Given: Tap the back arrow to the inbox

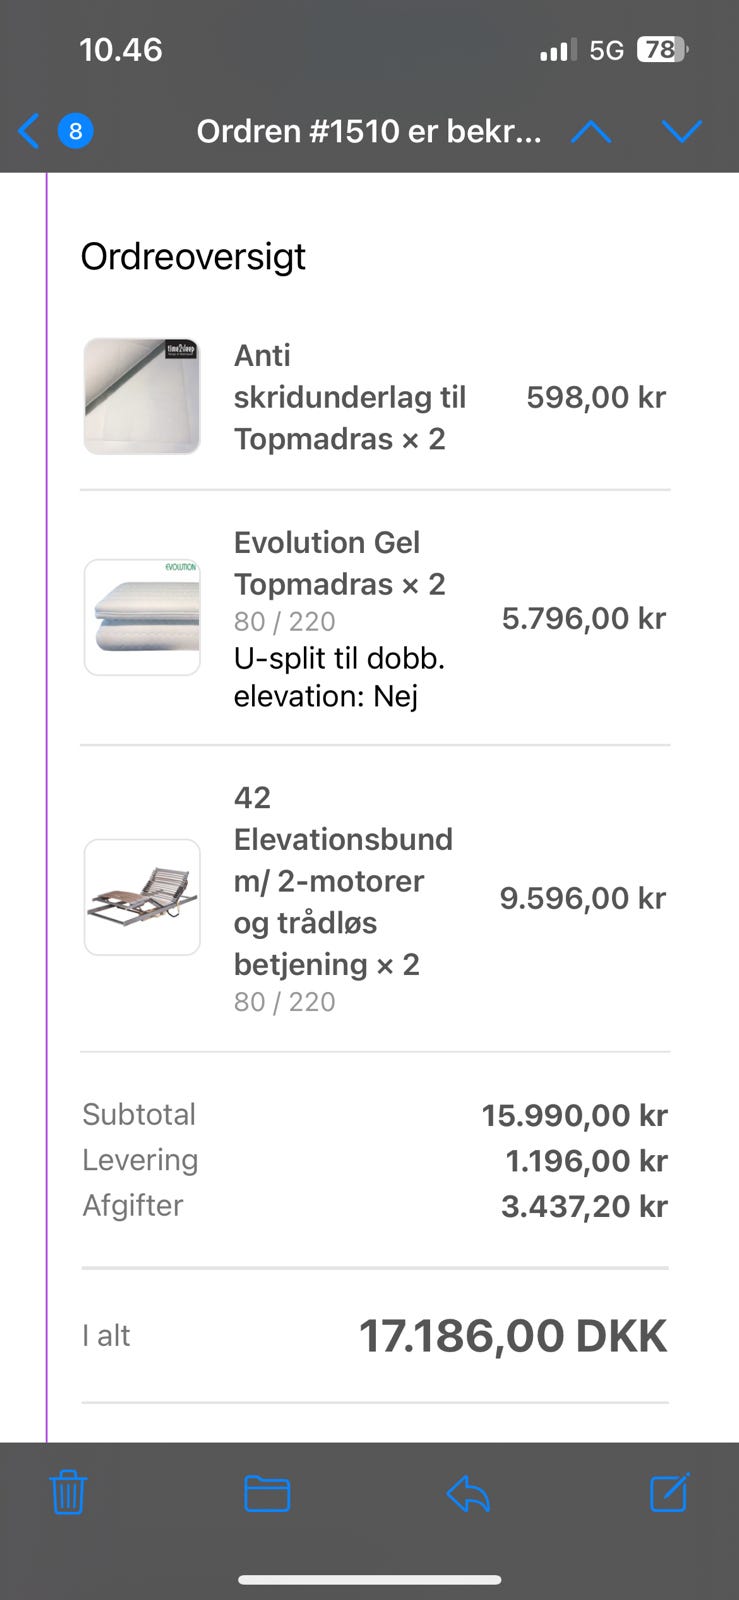Looking at the screenshot, I should click(x=29, y=131).
